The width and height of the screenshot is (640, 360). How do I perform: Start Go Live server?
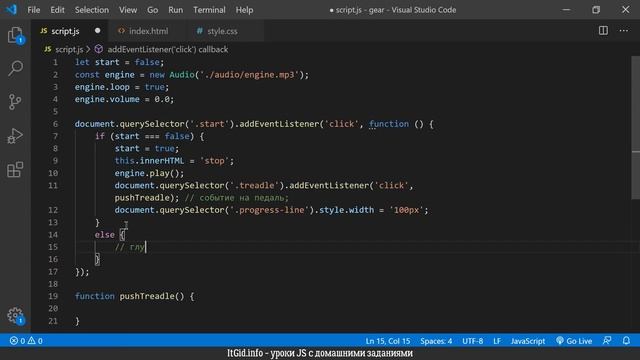tap(574, 341)
